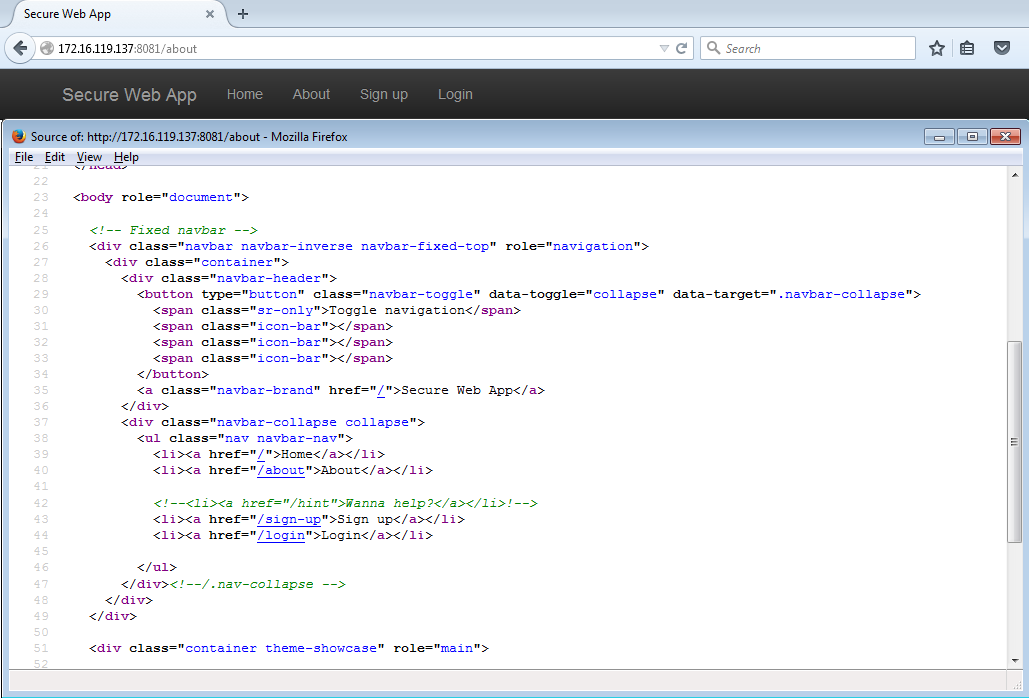Click line number 42 in source
The image size is (1029, 698).
coord(41,503)
